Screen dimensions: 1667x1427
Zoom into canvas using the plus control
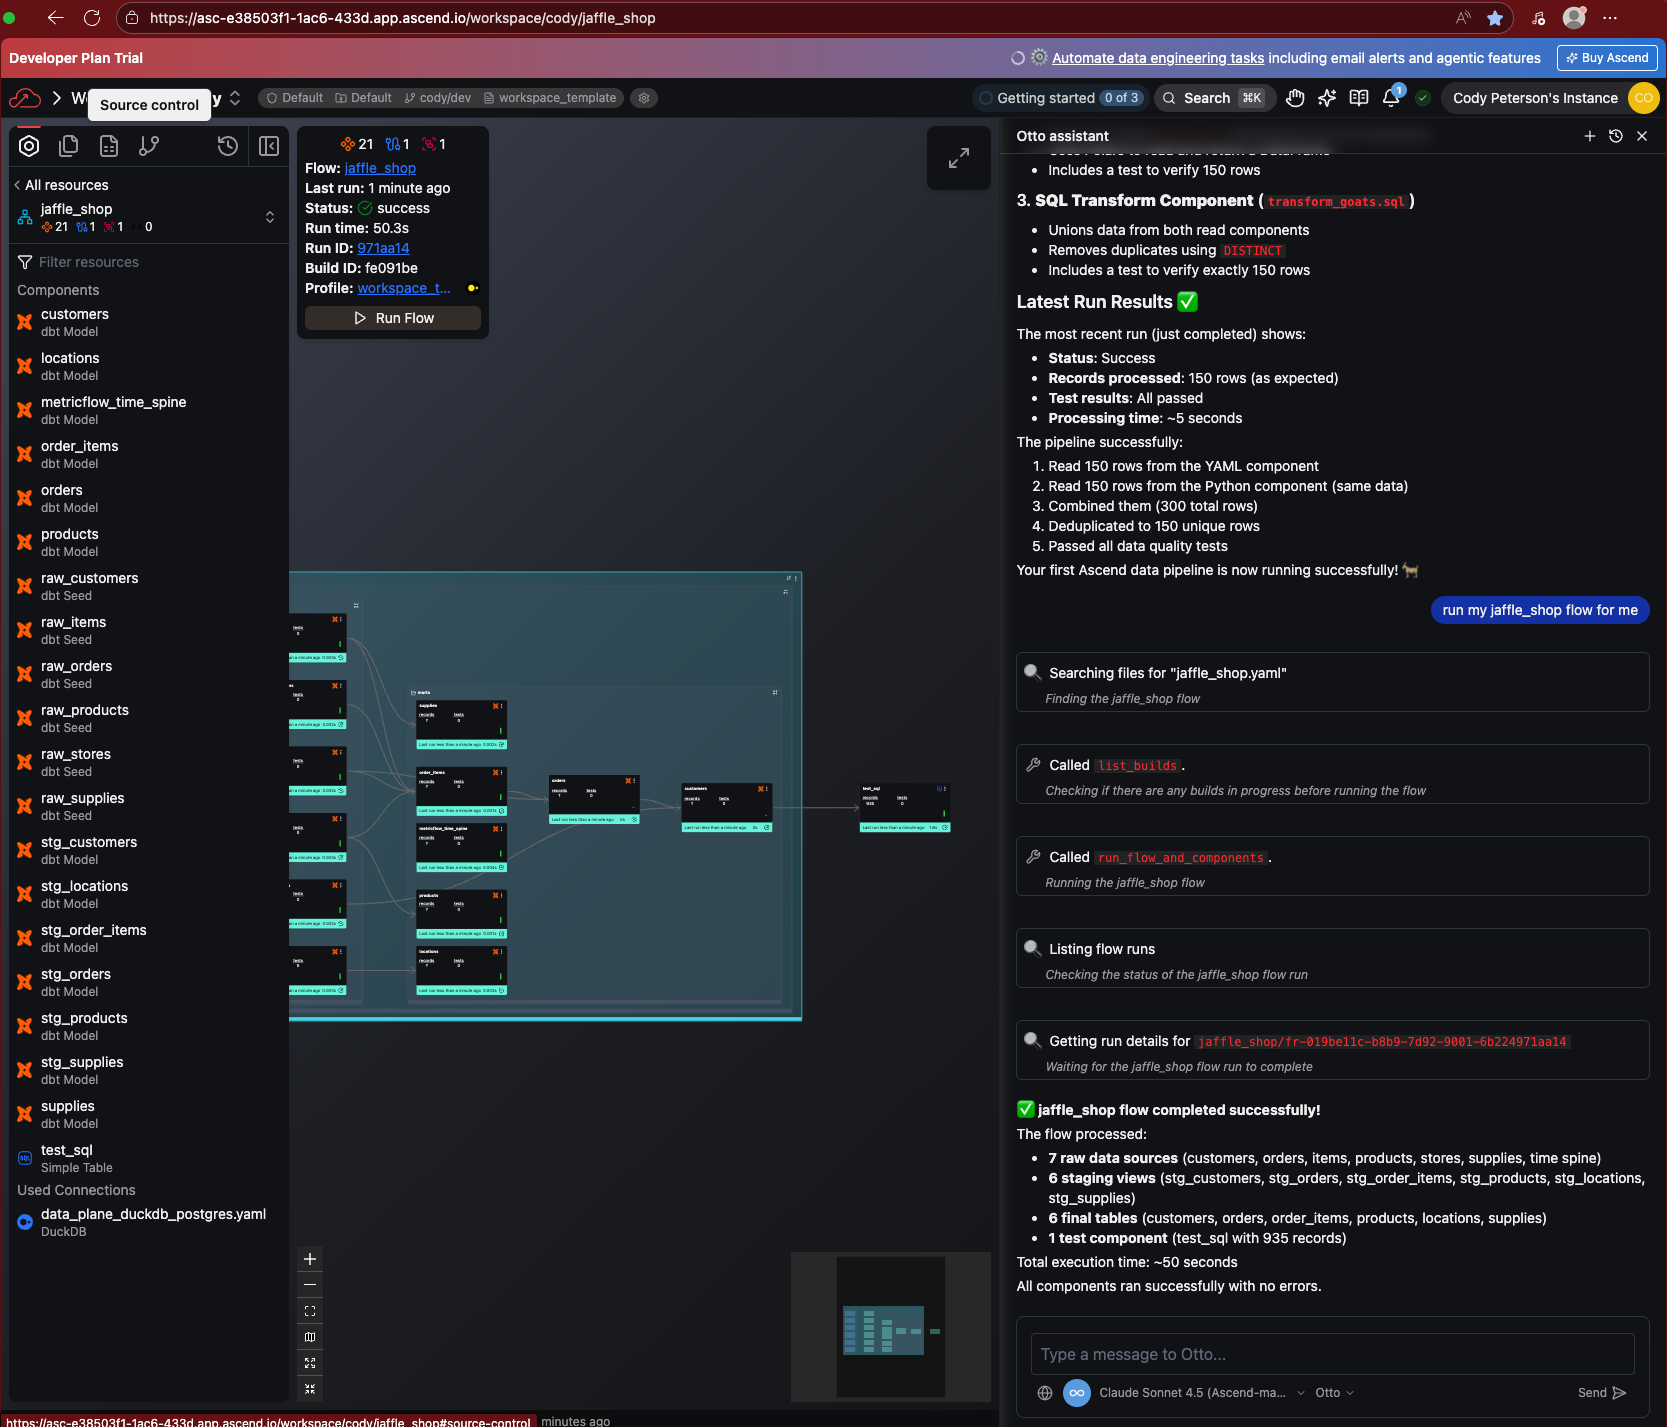(309, 1259)
